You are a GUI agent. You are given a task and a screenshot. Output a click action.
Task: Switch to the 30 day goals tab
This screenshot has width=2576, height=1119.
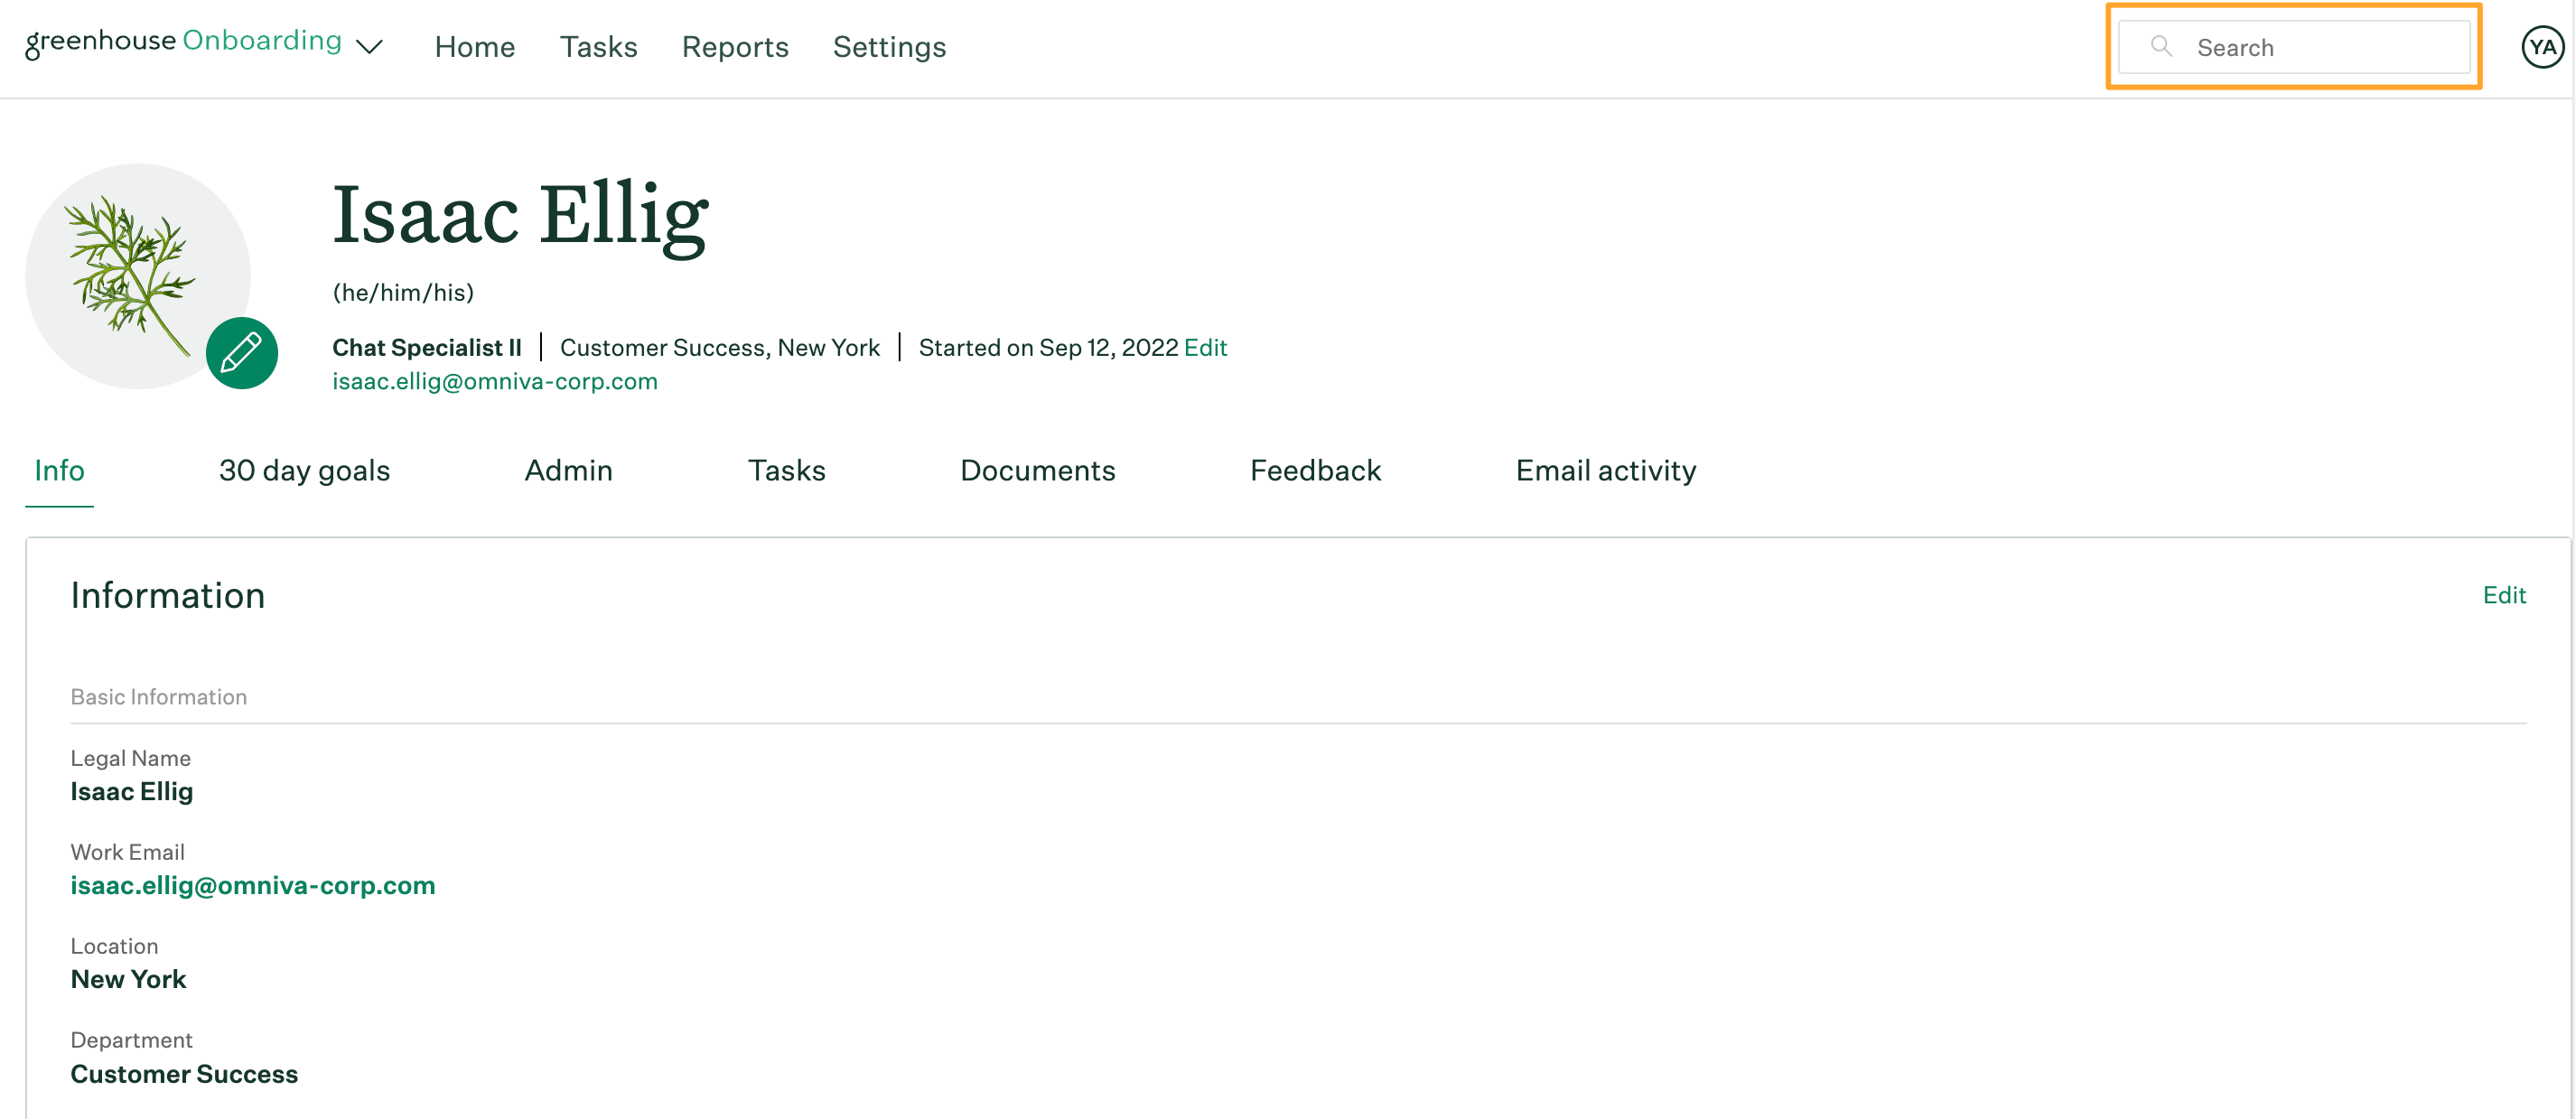(x=304, y=470)
